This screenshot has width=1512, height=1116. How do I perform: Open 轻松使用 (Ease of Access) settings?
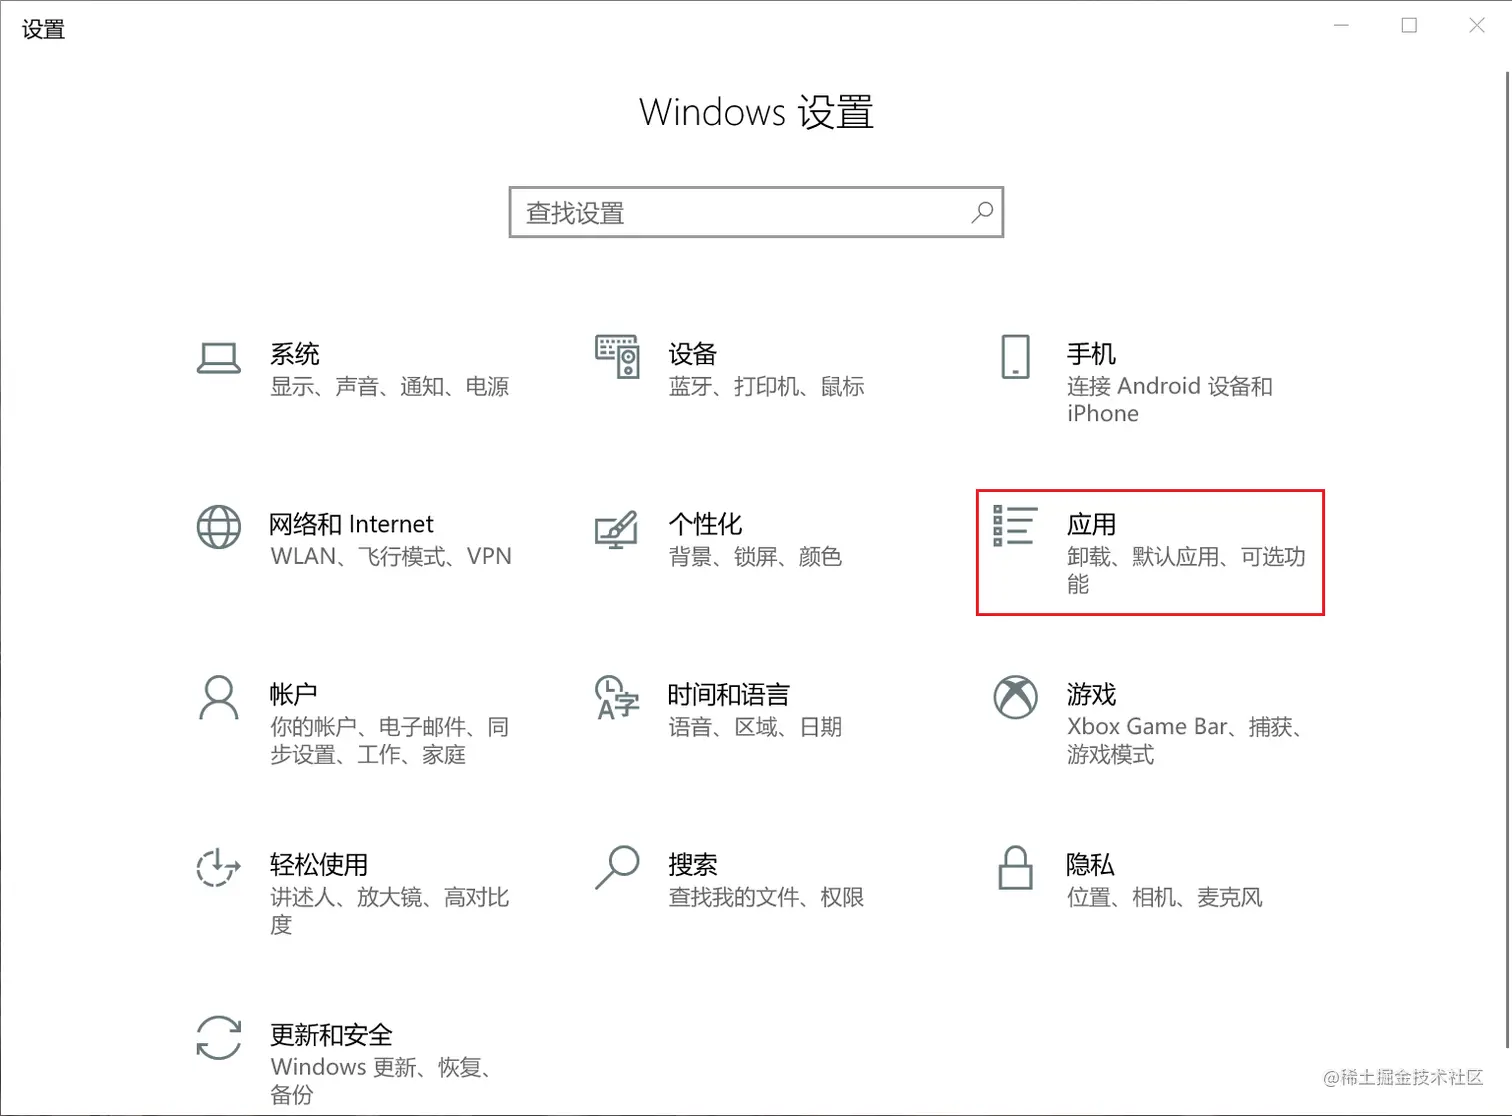click(218, 867)
